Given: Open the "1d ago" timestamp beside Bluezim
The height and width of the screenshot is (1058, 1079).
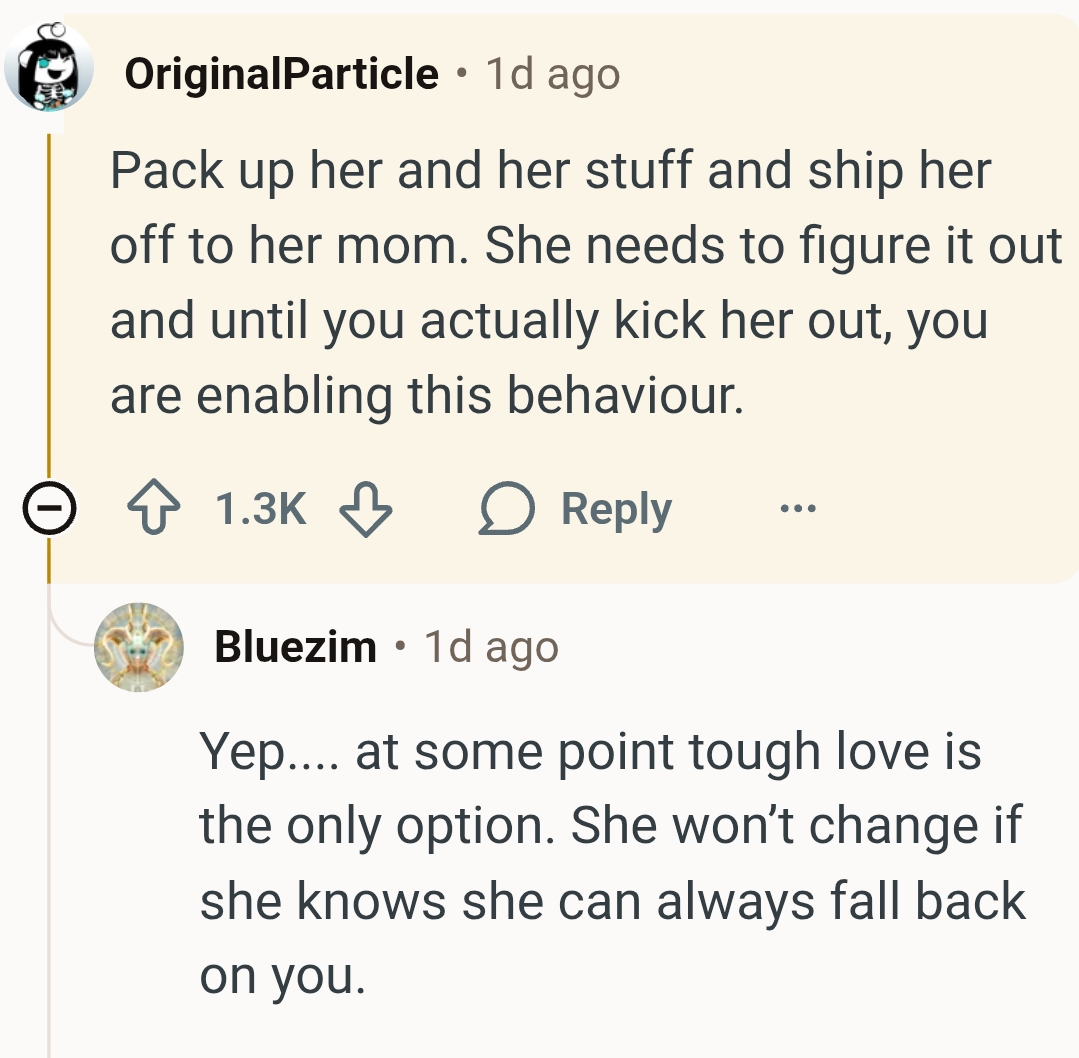Looking at the screenshot, I should click(491, 647).
